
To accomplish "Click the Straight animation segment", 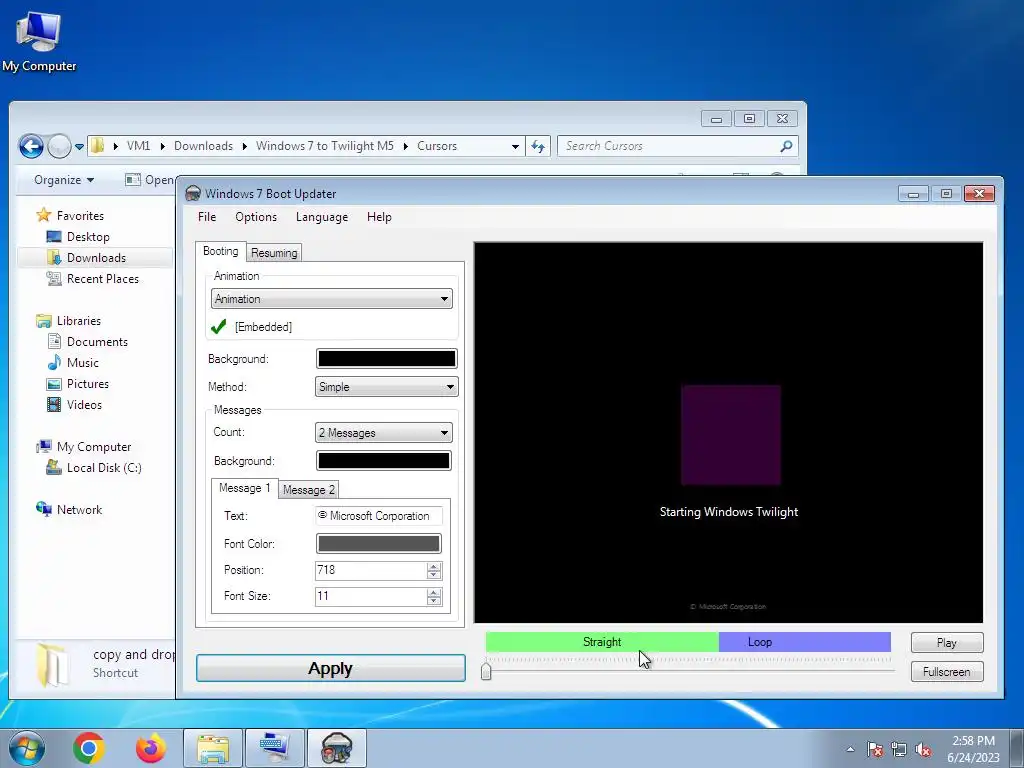I will pyautogui.click(x=602, y=642).
